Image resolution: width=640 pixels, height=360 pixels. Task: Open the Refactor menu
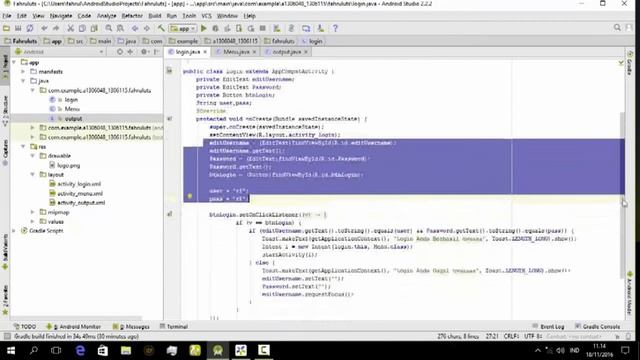coord(132,16)
